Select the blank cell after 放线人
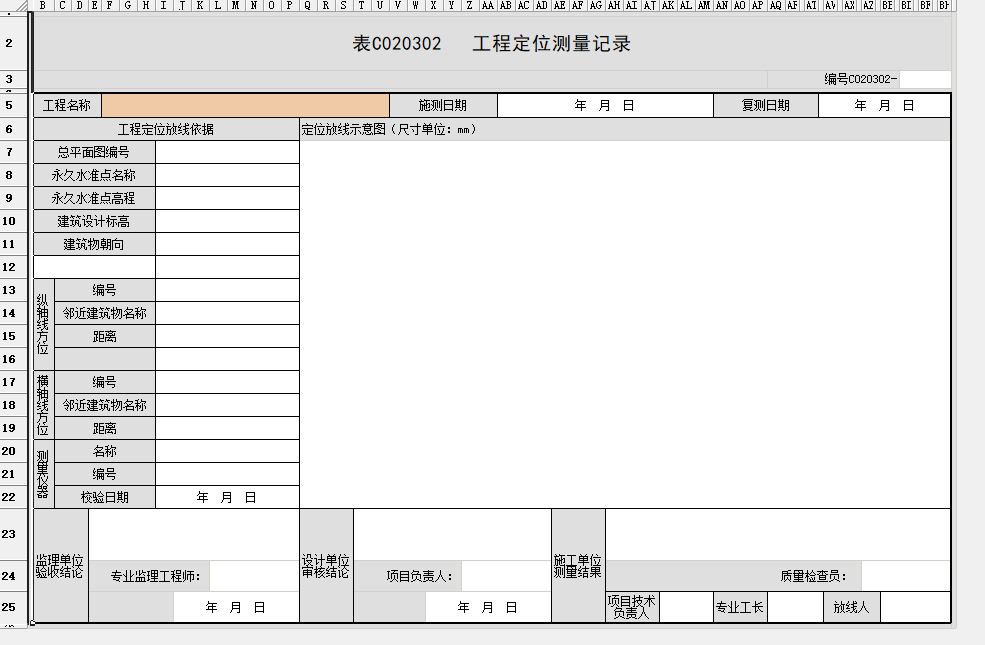 [914, 606]
